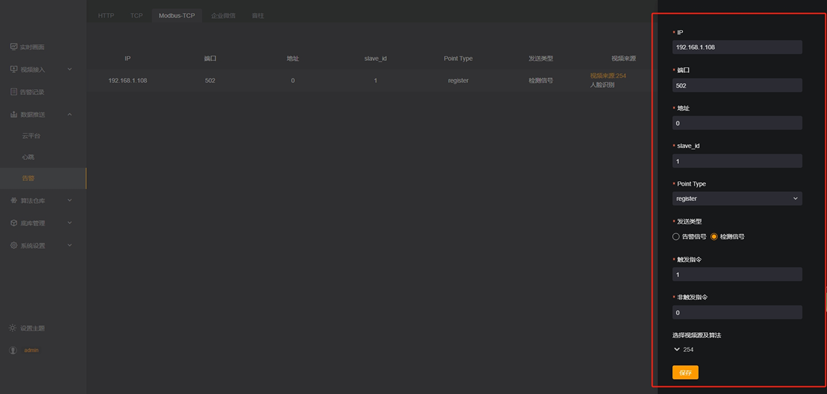Image resolution: width=827 pixels, height=394 pixels.
Task: Open 心跳 in the sidebar submenu
Action: coord(28,157)
